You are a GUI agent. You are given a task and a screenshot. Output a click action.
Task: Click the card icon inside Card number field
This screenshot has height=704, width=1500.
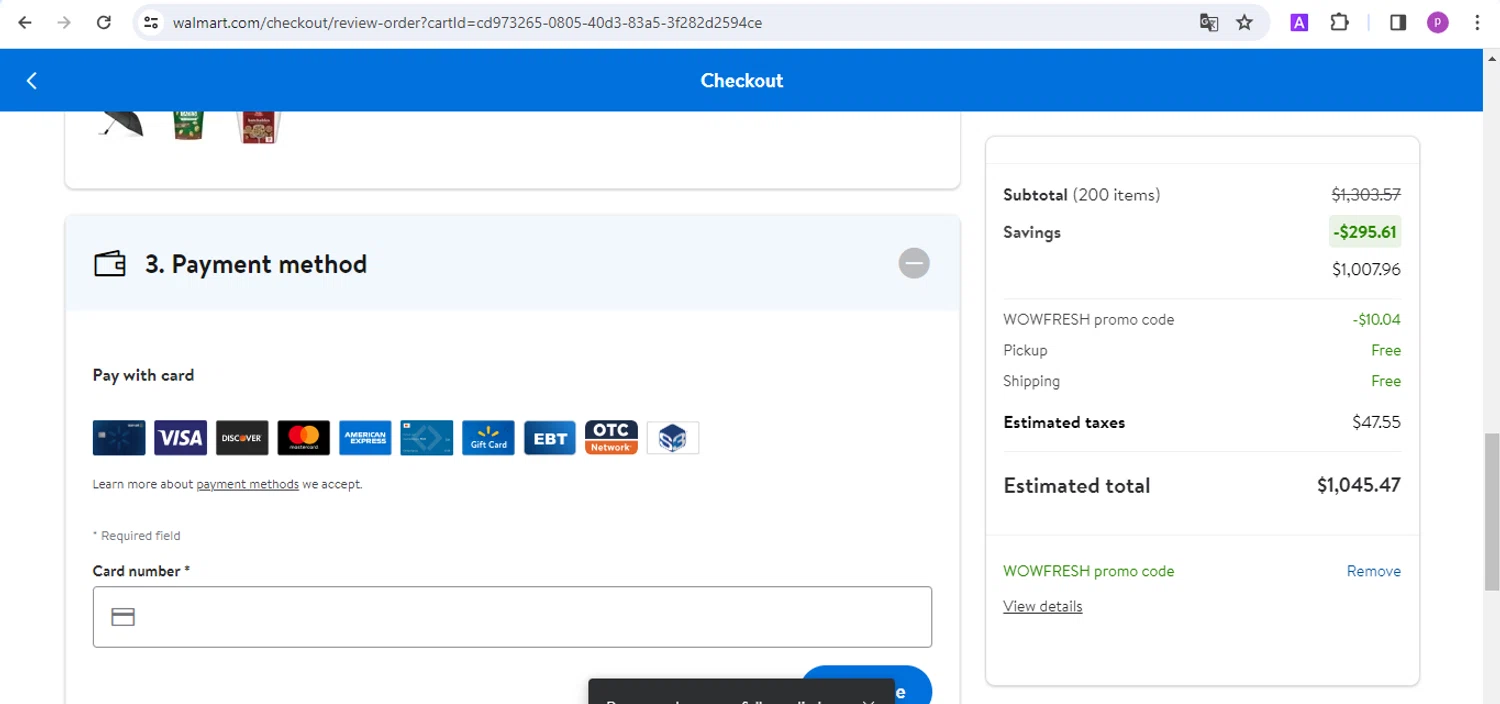click(123, 617)
